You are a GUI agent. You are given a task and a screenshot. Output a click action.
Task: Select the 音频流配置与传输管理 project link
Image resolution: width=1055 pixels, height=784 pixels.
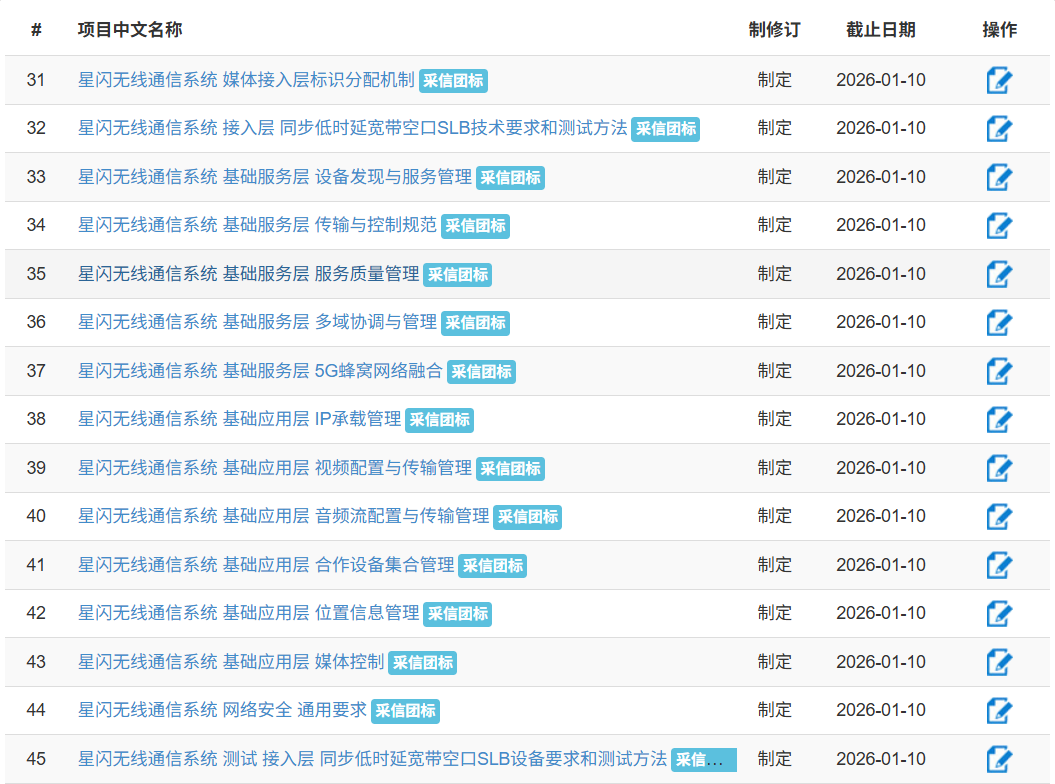[284, 516]
